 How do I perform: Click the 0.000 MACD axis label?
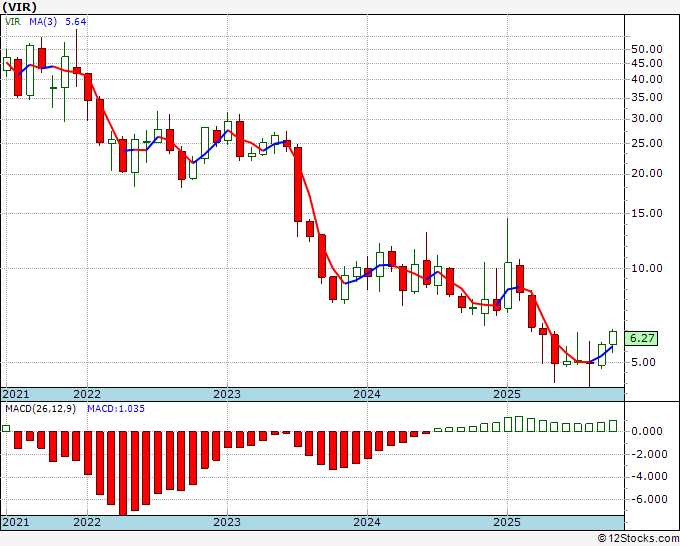[x=649, y=432]
